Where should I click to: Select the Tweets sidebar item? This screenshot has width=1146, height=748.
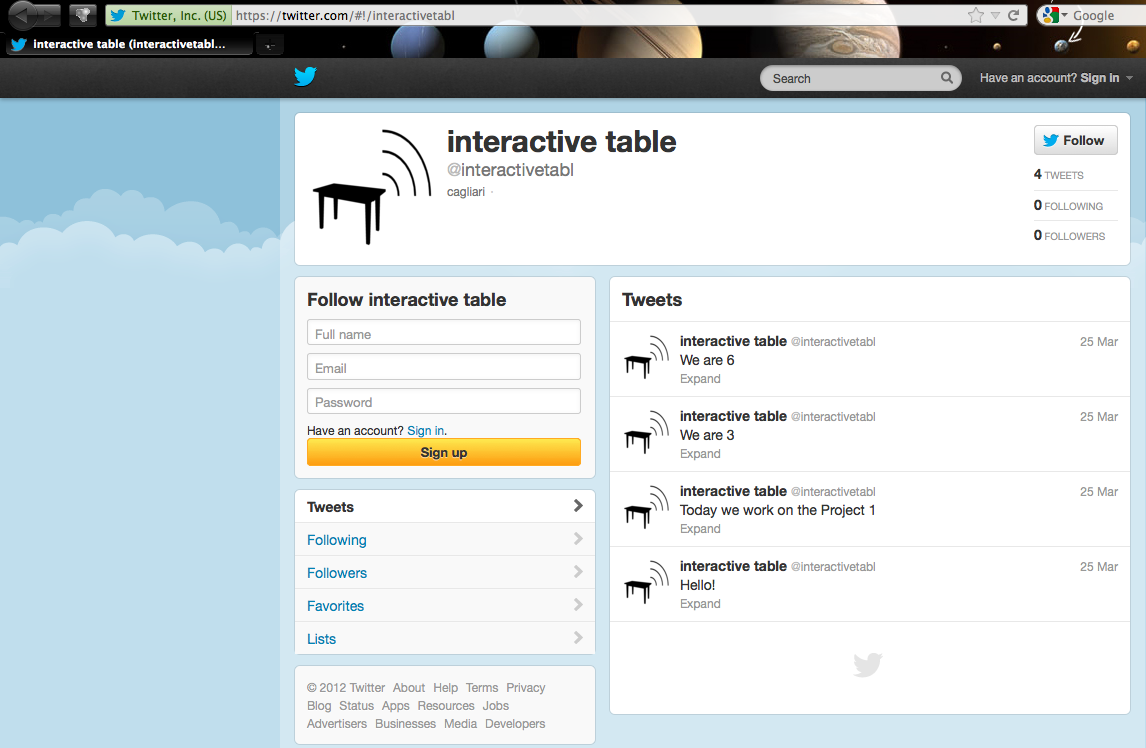click(444, 506)
